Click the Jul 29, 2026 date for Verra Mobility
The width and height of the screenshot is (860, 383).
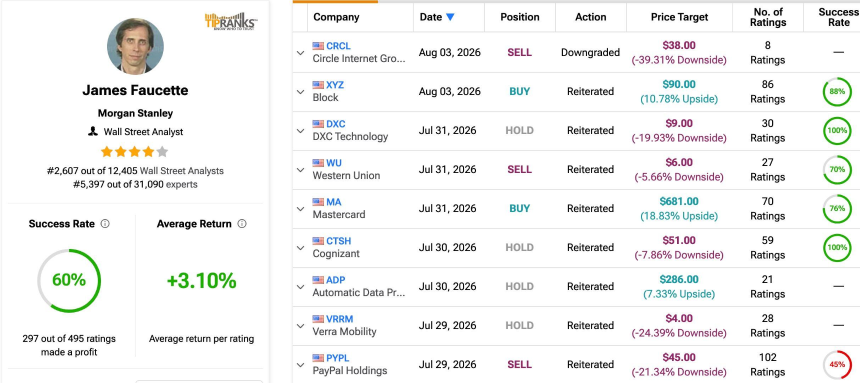point(448,325)
